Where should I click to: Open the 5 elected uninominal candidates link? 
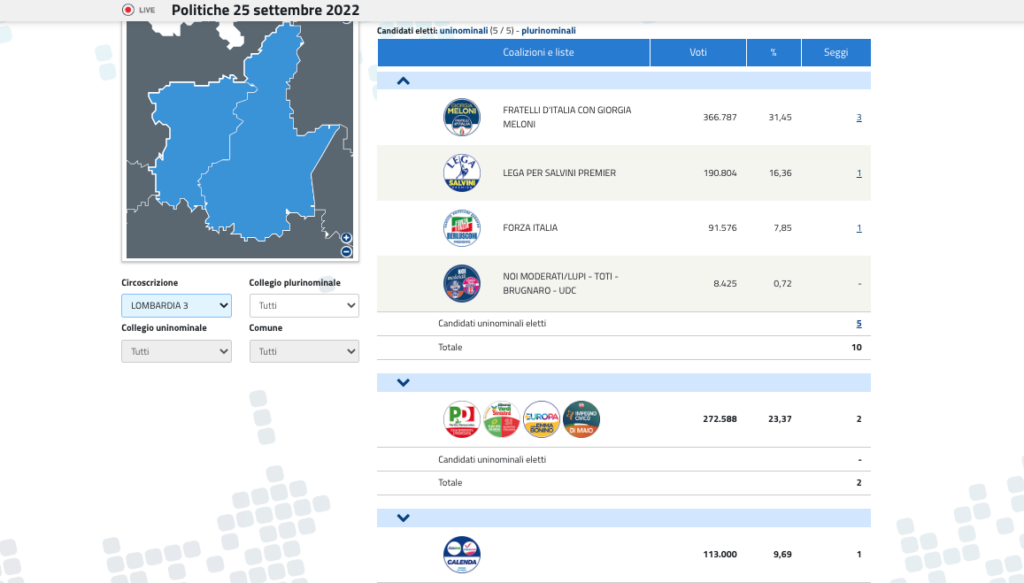(859, 323)
